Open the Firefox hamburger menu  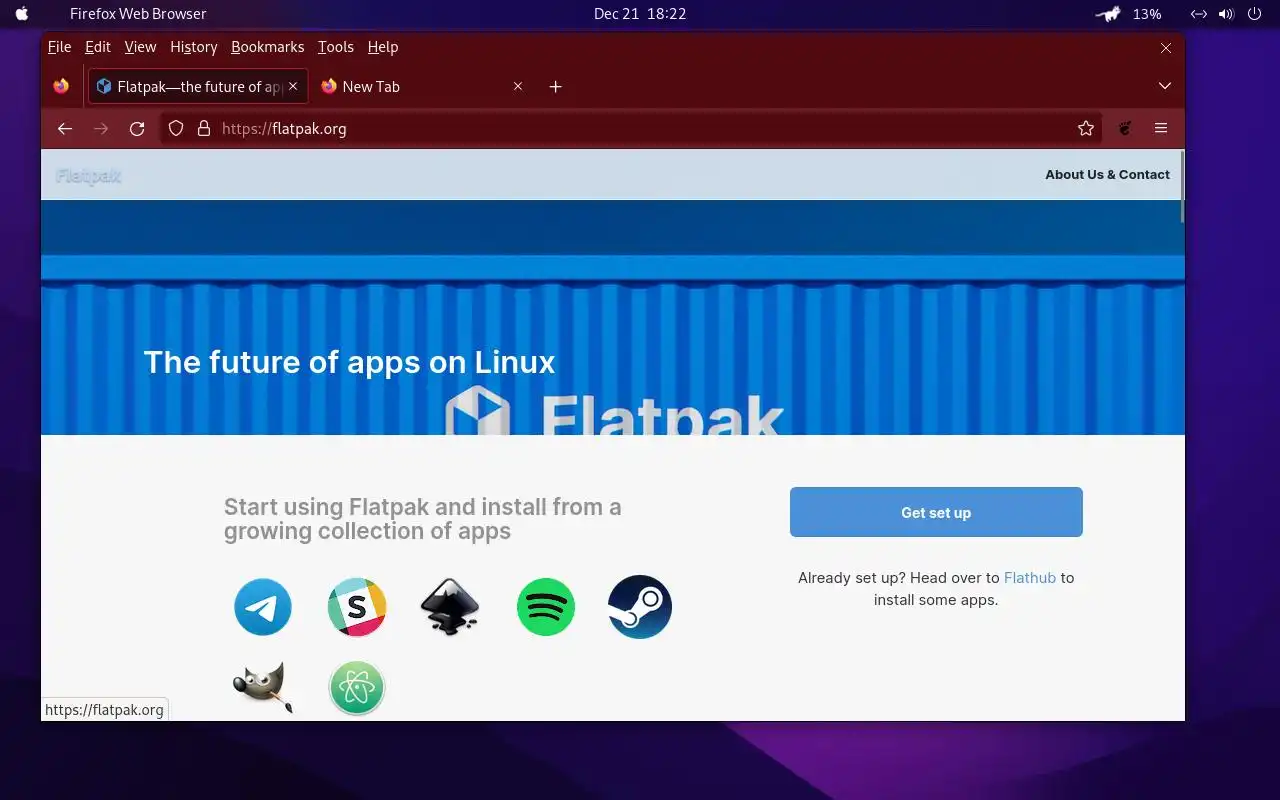point(1161,128)
